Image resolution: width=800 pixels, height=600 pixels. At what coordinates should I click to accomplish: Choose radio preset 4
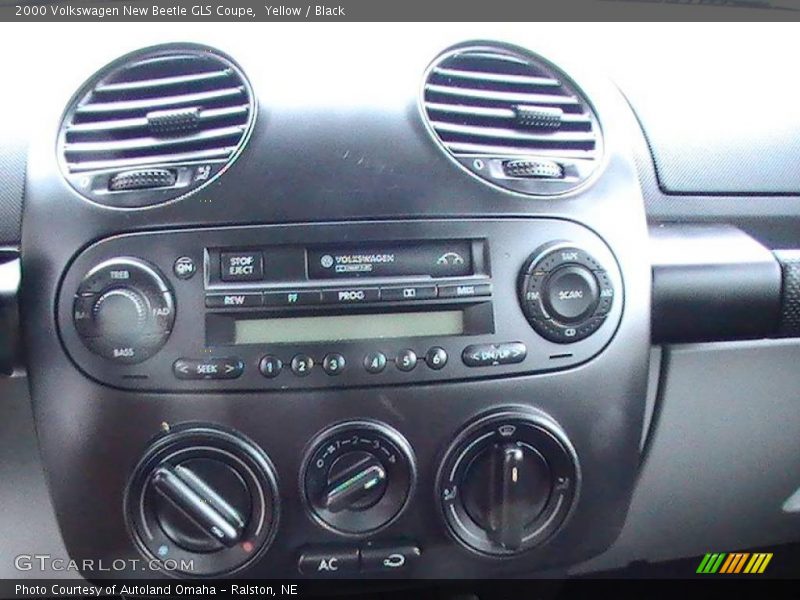[x=375, y=362]
